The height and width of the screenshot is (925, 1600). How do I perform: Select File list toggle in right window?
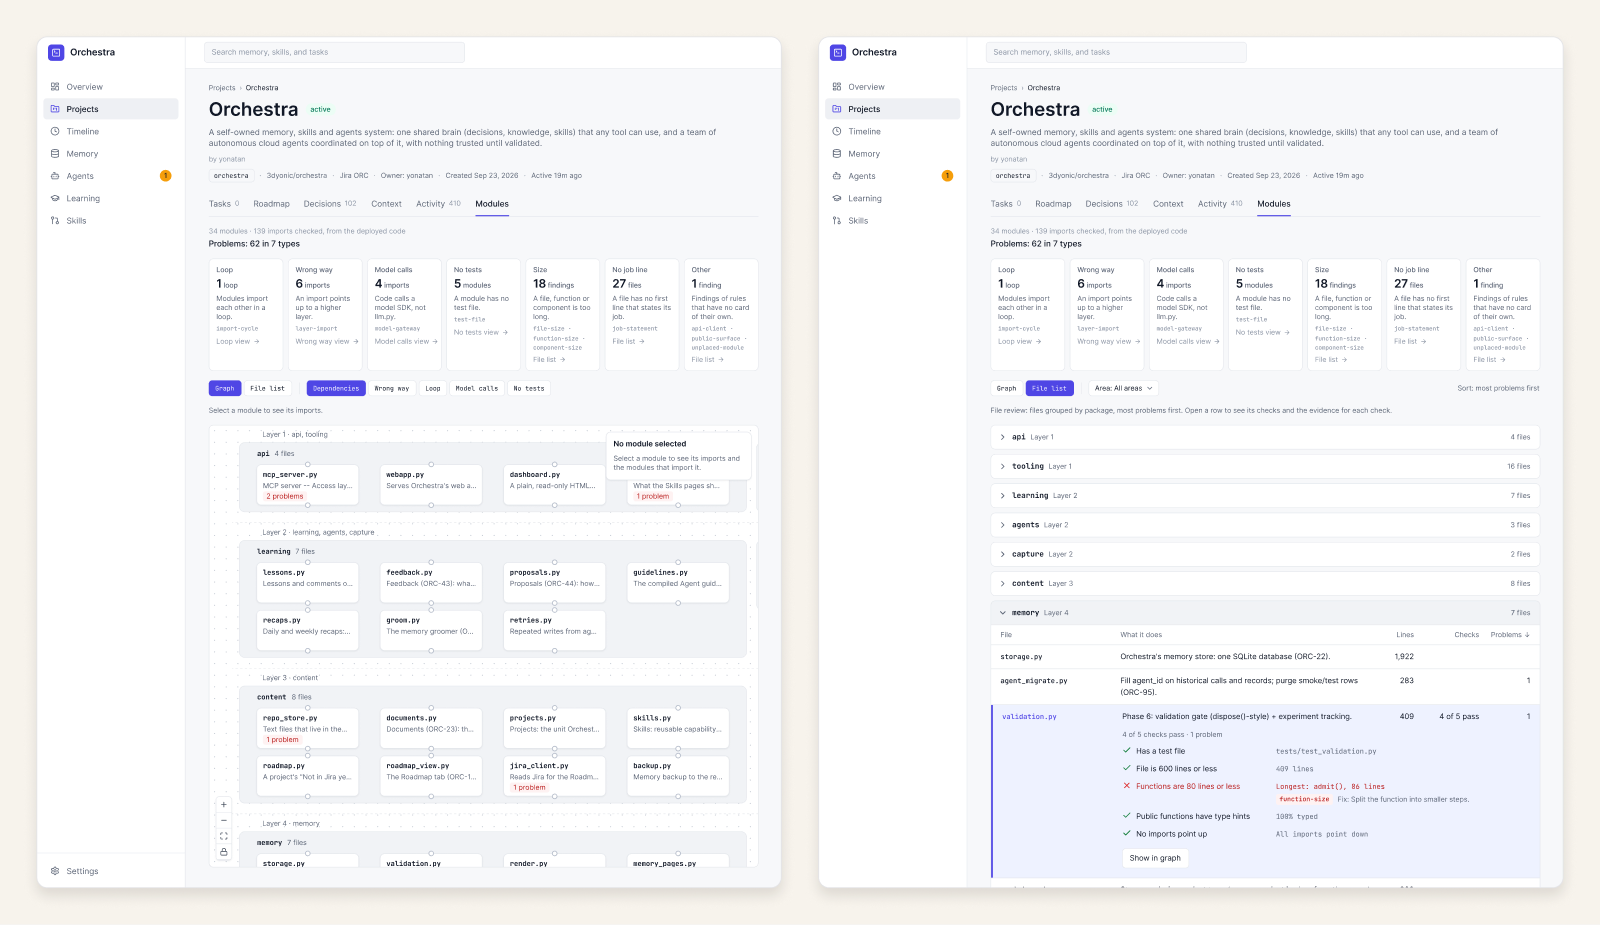click(1050, 388)
